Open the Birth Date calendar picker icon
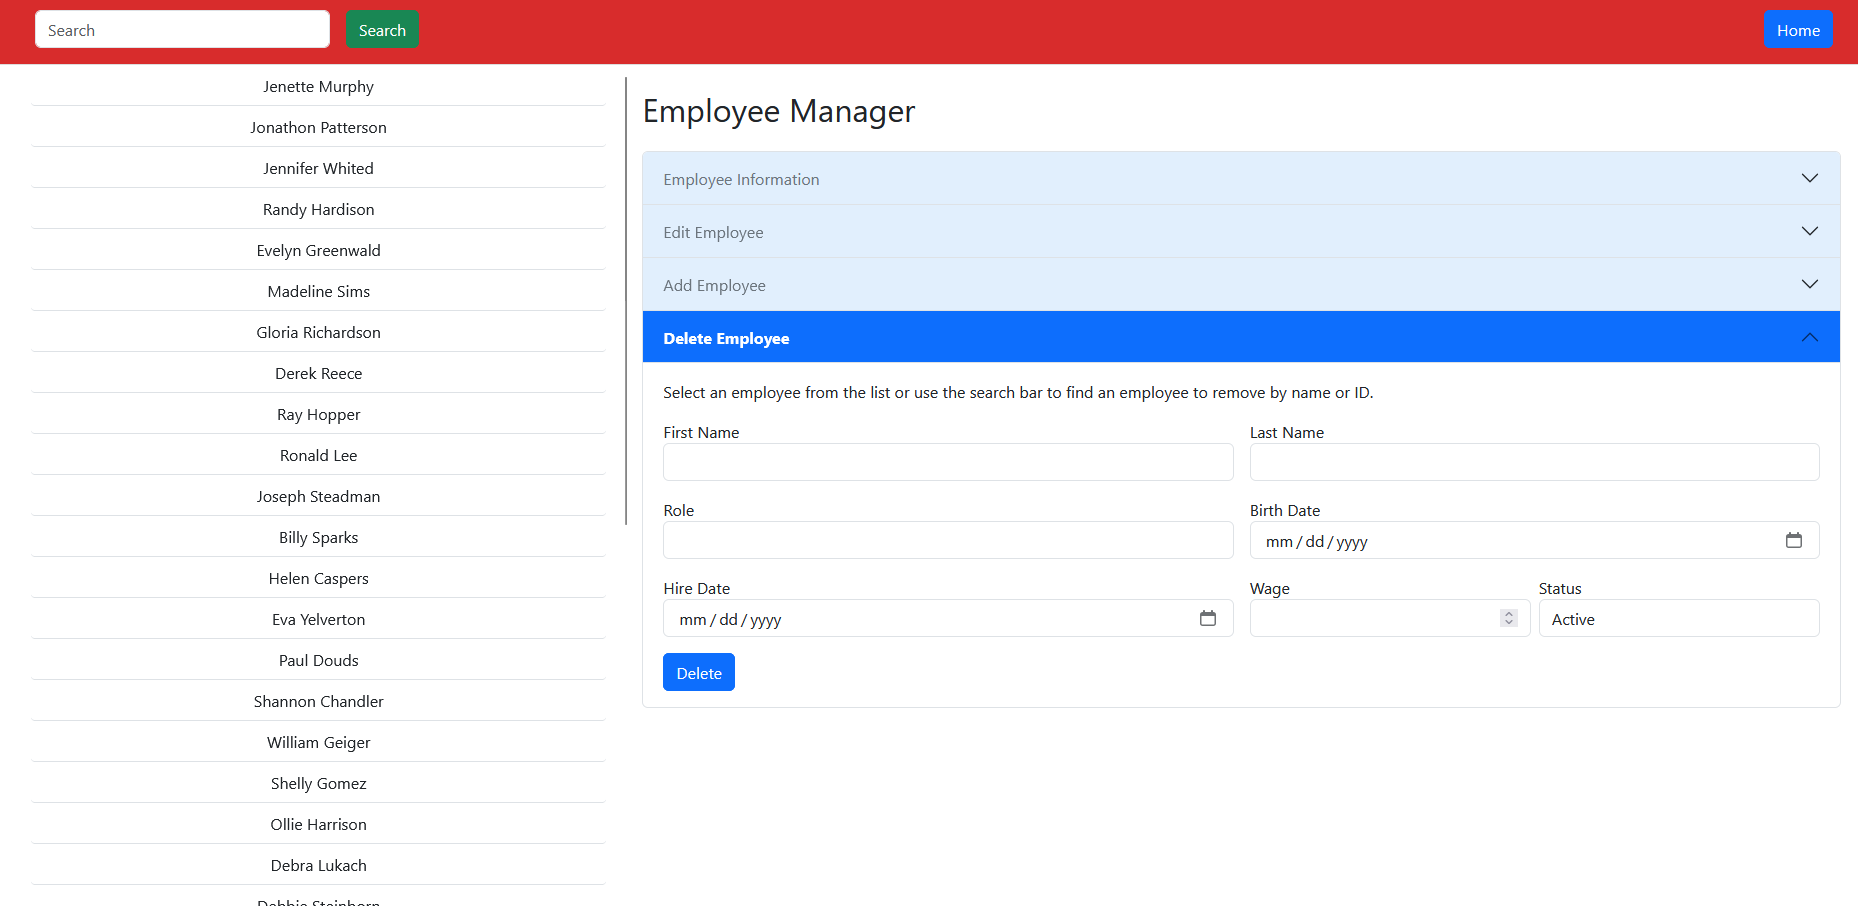Screen dimensions: 1858x906 1793,541
